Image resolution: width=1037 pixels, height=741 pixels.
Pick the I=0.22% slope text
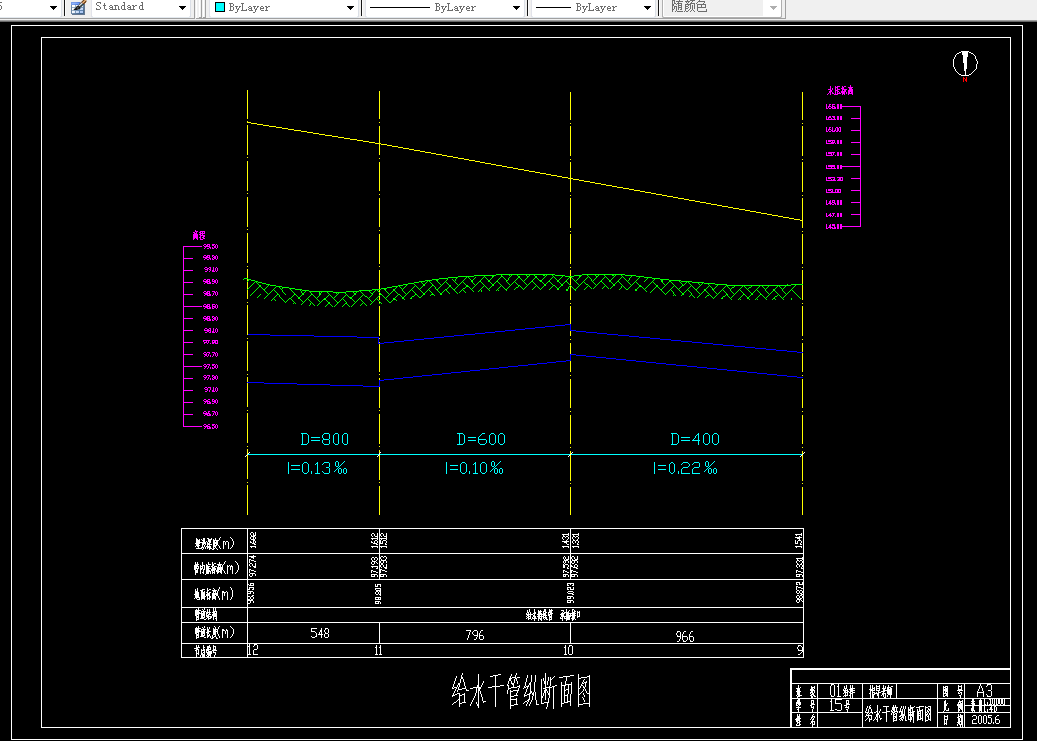point(684,468)
